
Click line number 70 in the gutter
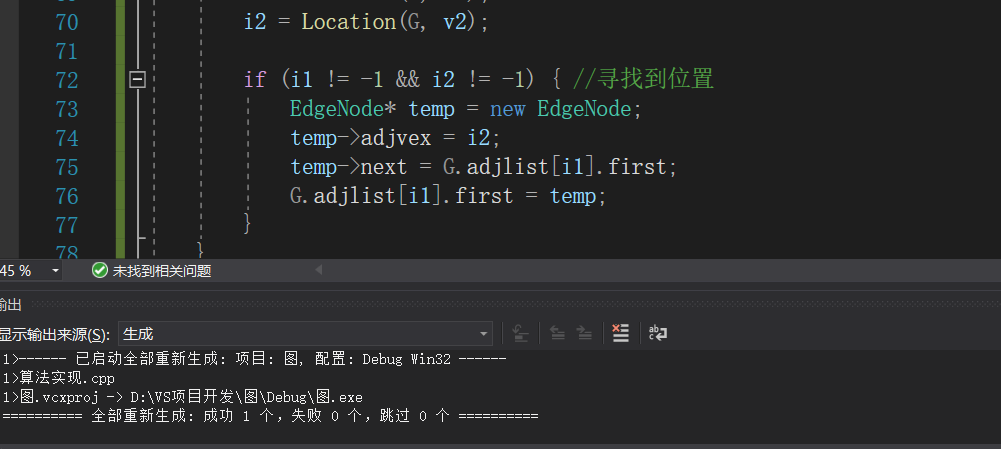[67, 22]
